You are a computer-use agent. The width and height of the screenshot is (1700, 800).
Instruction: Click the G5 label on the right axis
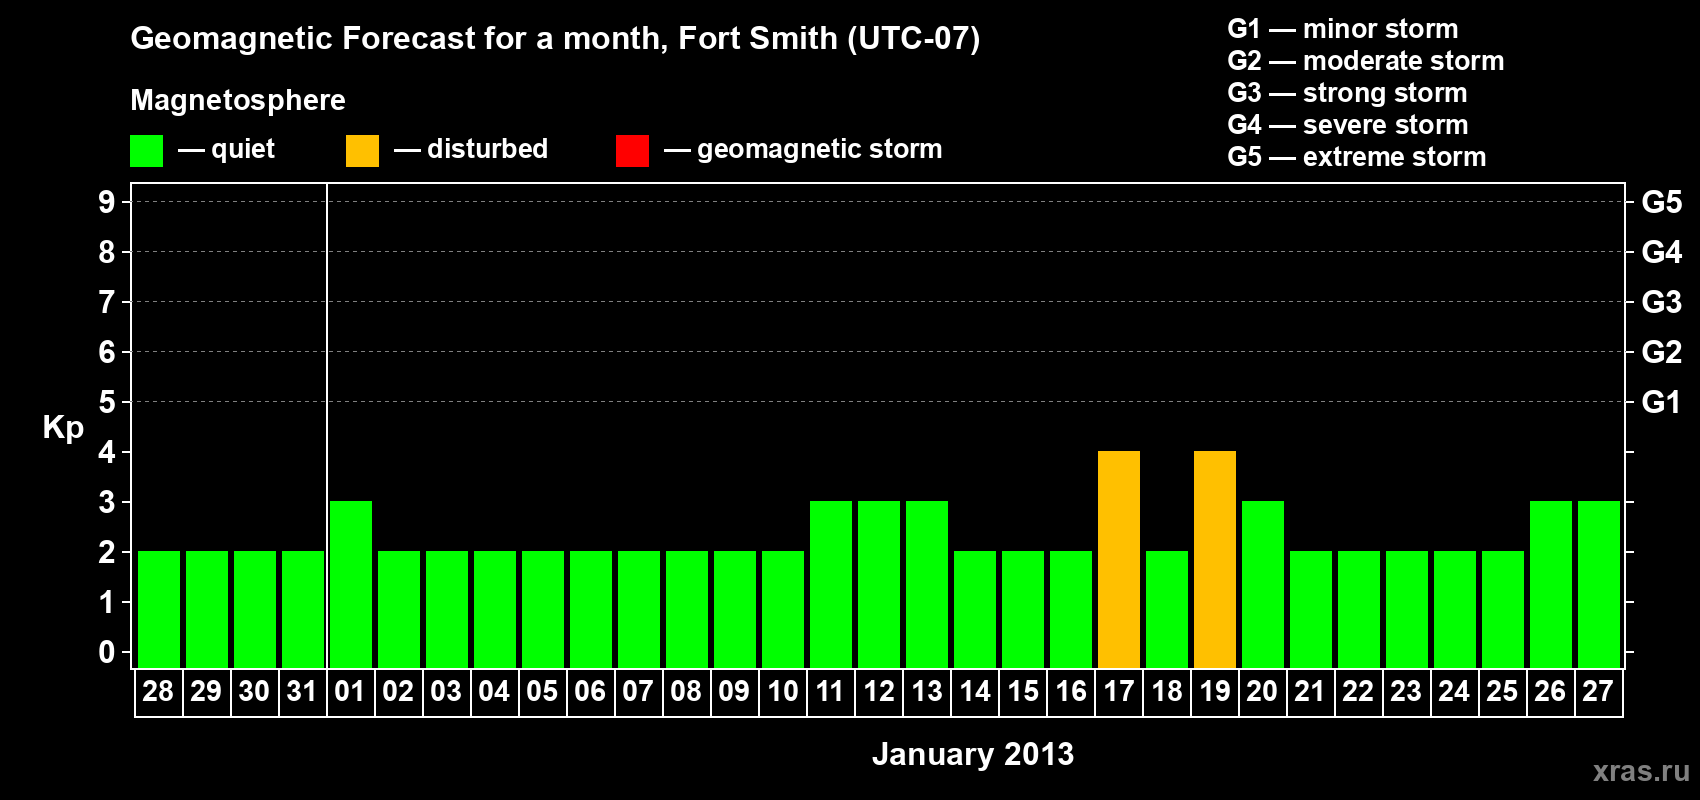(1662, 202)
